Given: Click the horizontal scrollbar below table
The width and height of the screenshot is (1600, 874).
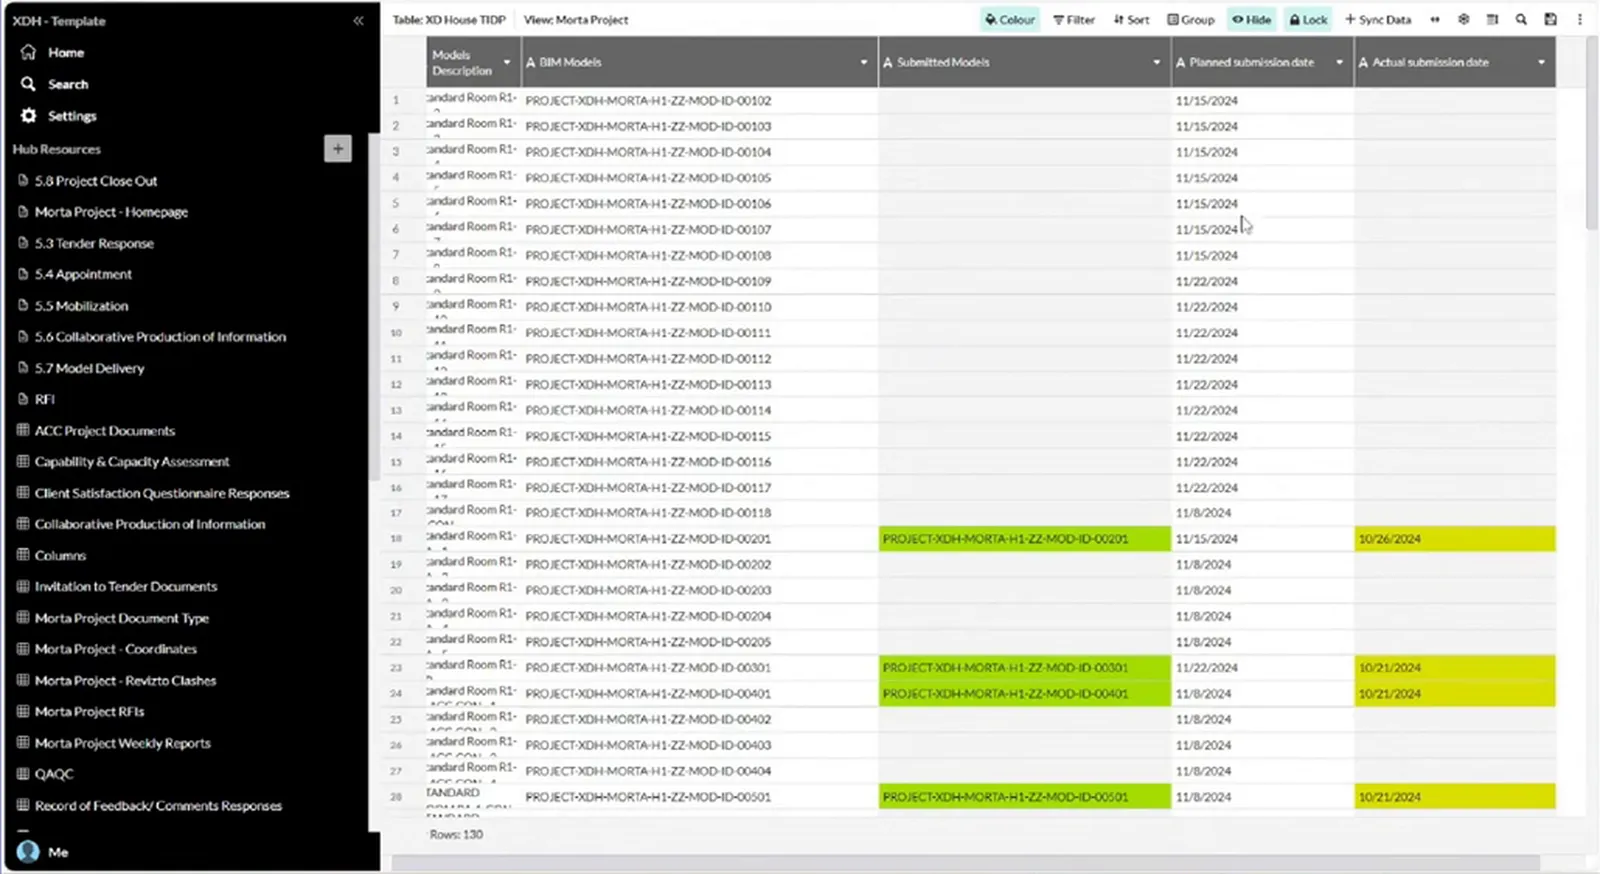Looking at the screenshot, I should 965,862.
